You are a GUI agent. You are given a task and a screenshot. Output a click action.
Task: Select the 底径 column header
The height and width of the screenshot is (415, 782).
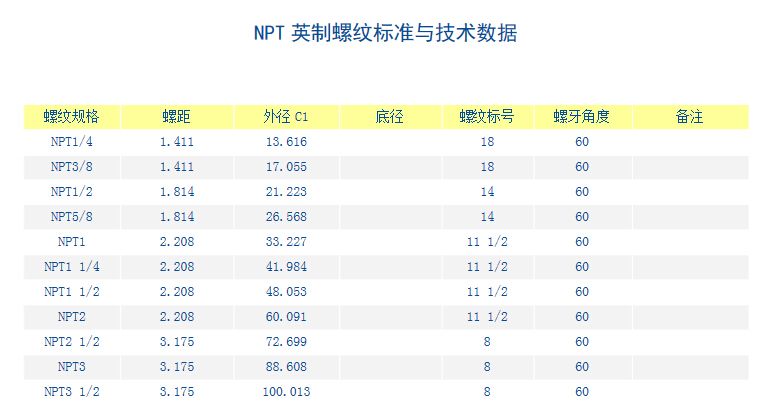[389, 117]
